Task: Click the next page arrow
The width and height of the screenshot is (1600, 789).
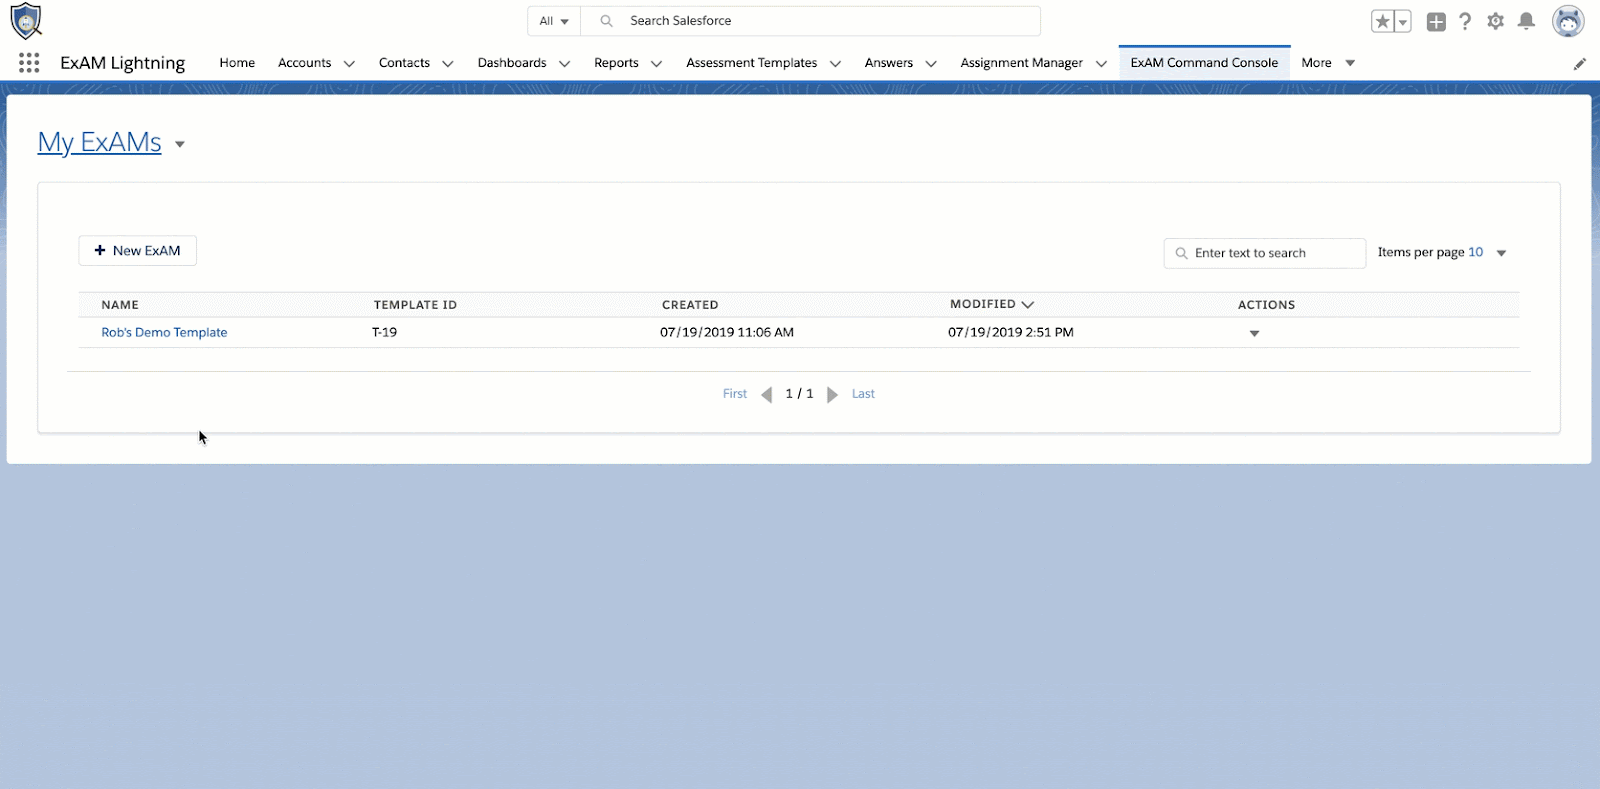Action: (832, 395)
